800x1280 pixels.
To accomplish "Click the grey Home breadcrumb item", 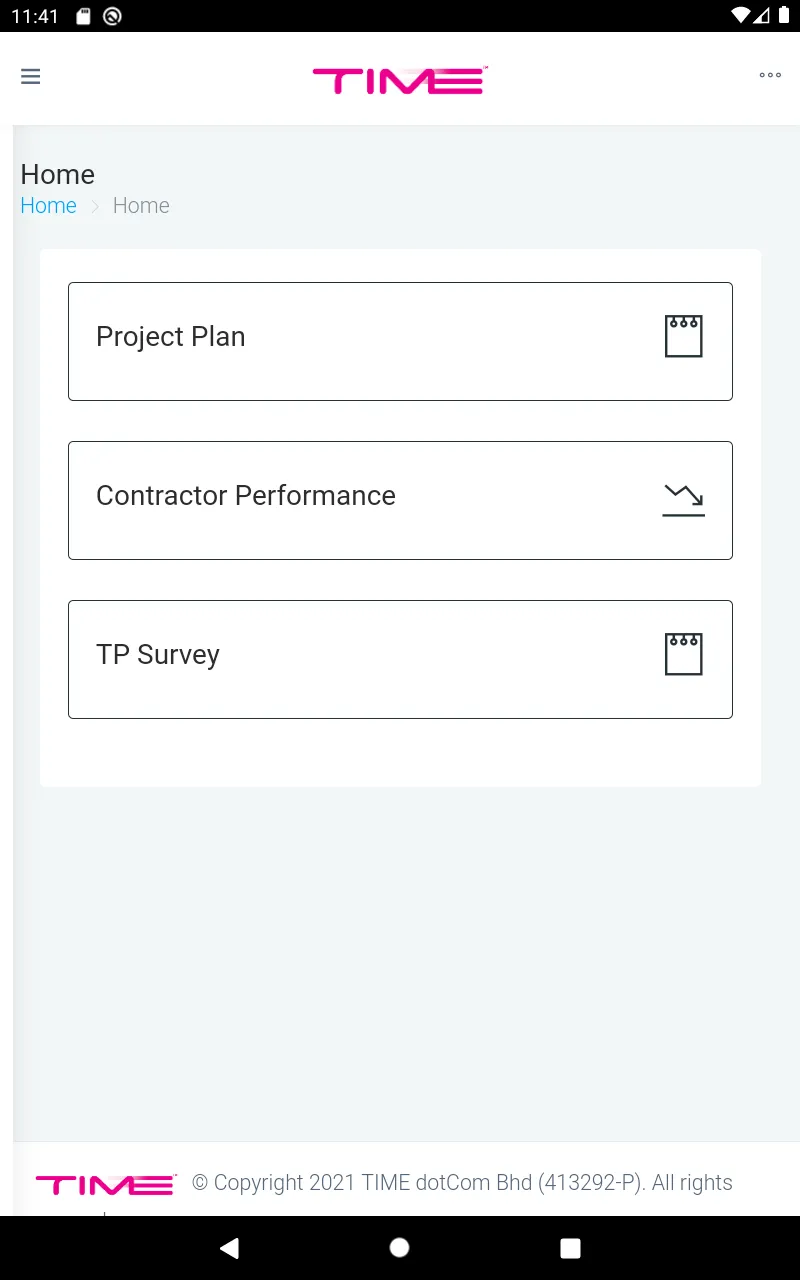I will 141,205.
